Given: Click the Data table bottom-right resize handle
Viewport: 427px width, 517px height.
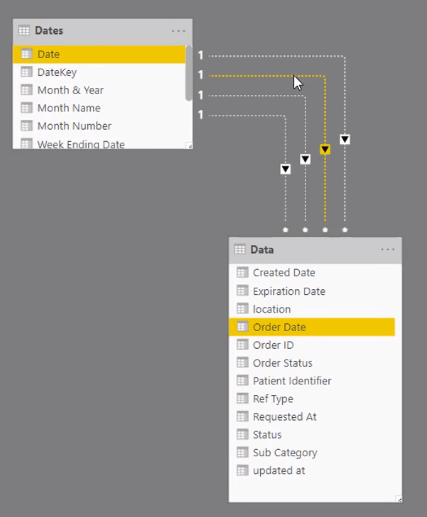Looking at the screenshot, I should click(399, 499).
